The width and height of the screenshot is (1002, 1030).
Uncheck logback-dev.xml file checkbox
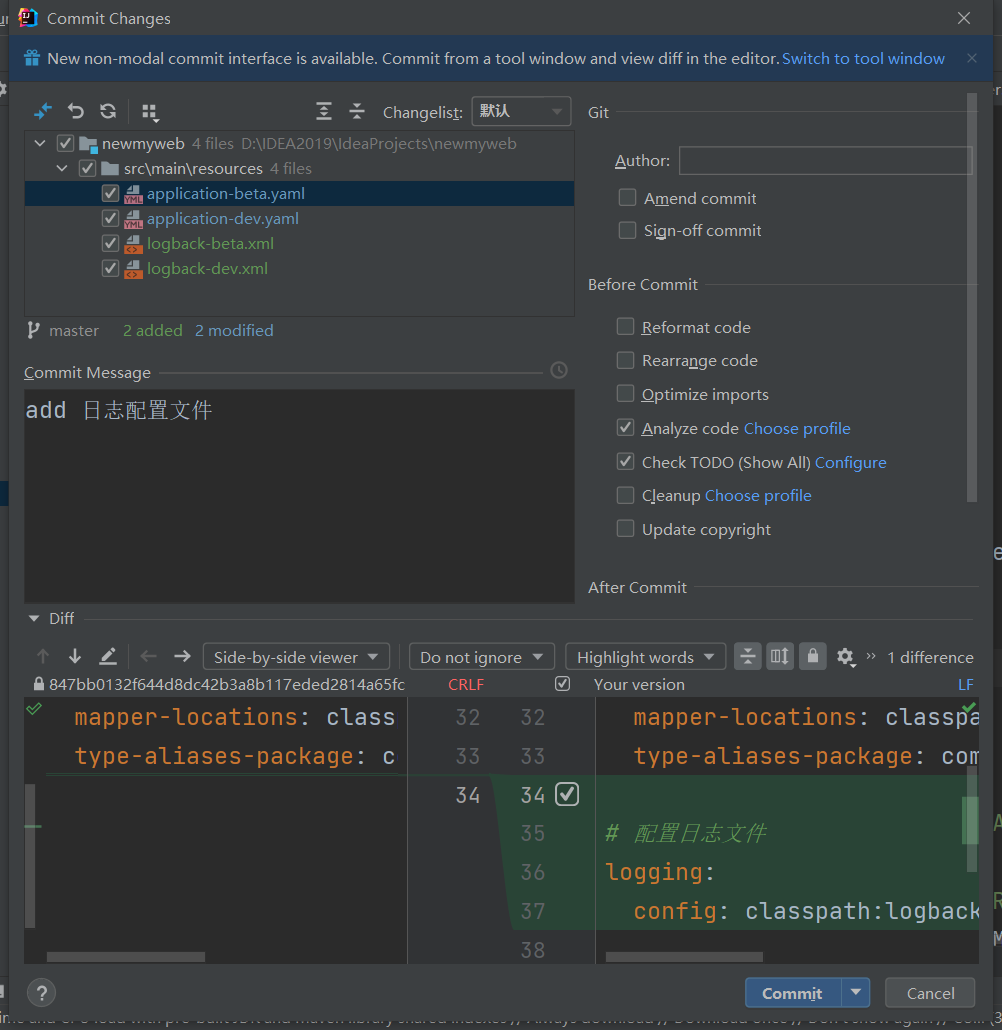coord(111,268)
